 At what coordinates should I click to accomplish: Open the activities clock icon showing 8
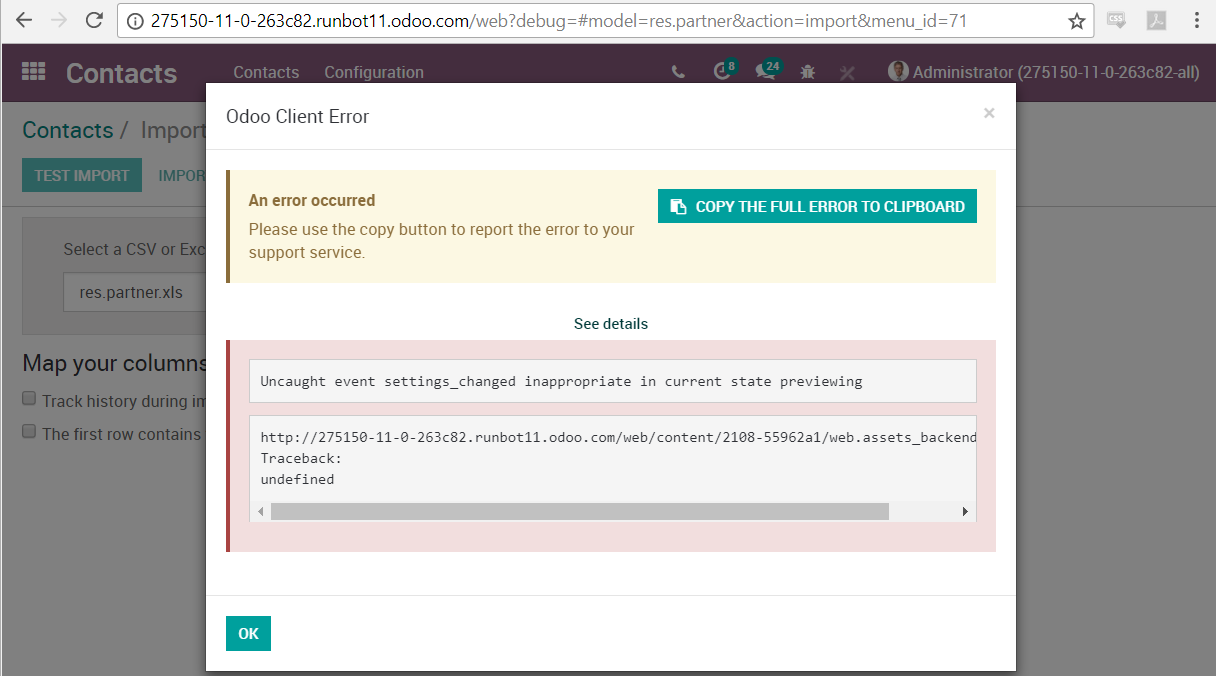coord(722,71)
